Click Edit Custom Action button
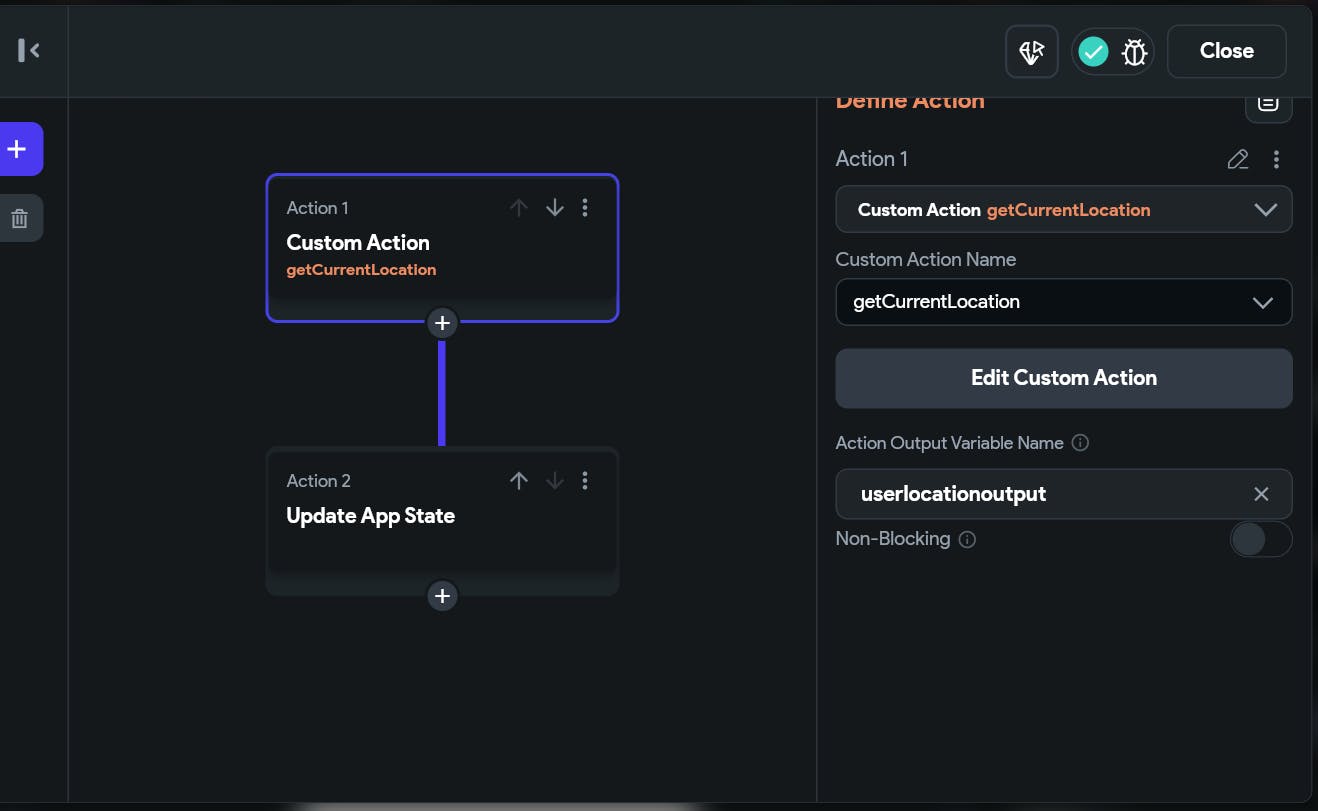 coord(1064,378)
